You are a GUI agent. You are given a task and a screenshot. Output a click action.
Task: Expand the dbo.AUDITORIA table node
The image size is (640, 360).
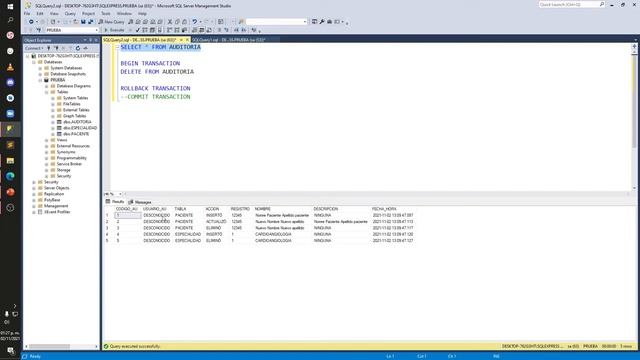(x=53, y=122)
